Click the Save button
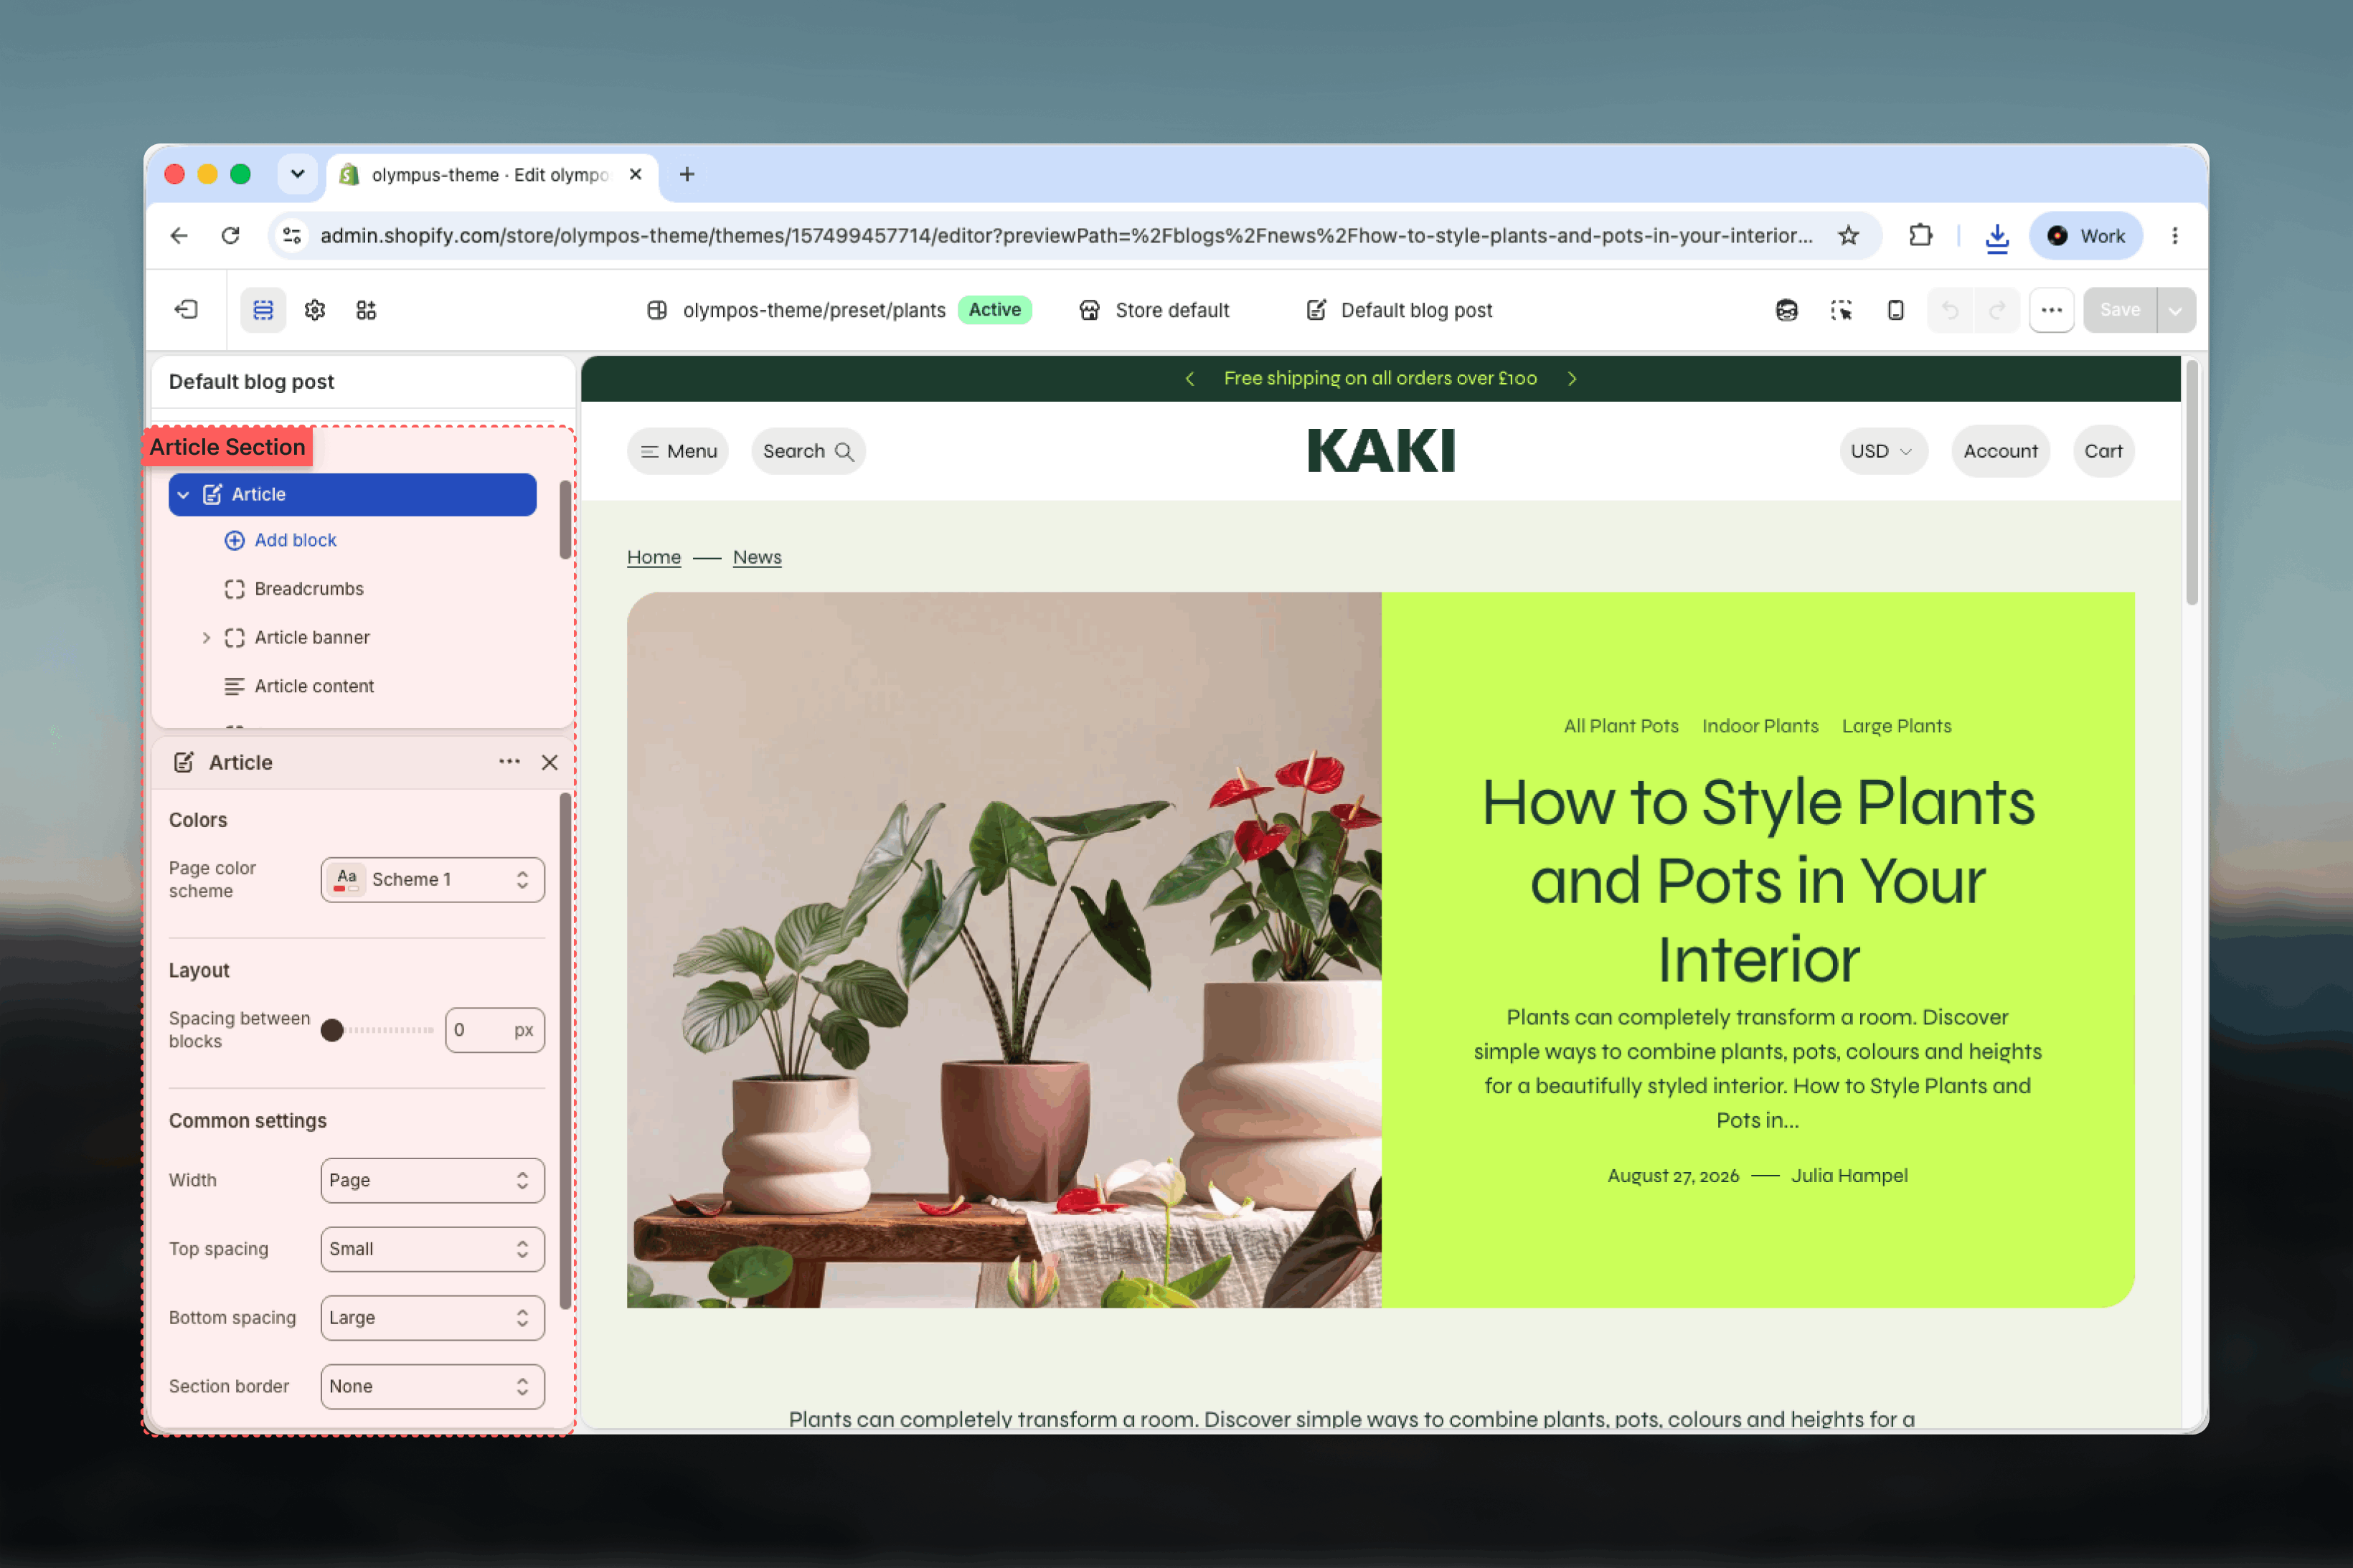Screen dimensions: 2353x1568 click(x=2119, y=310)
